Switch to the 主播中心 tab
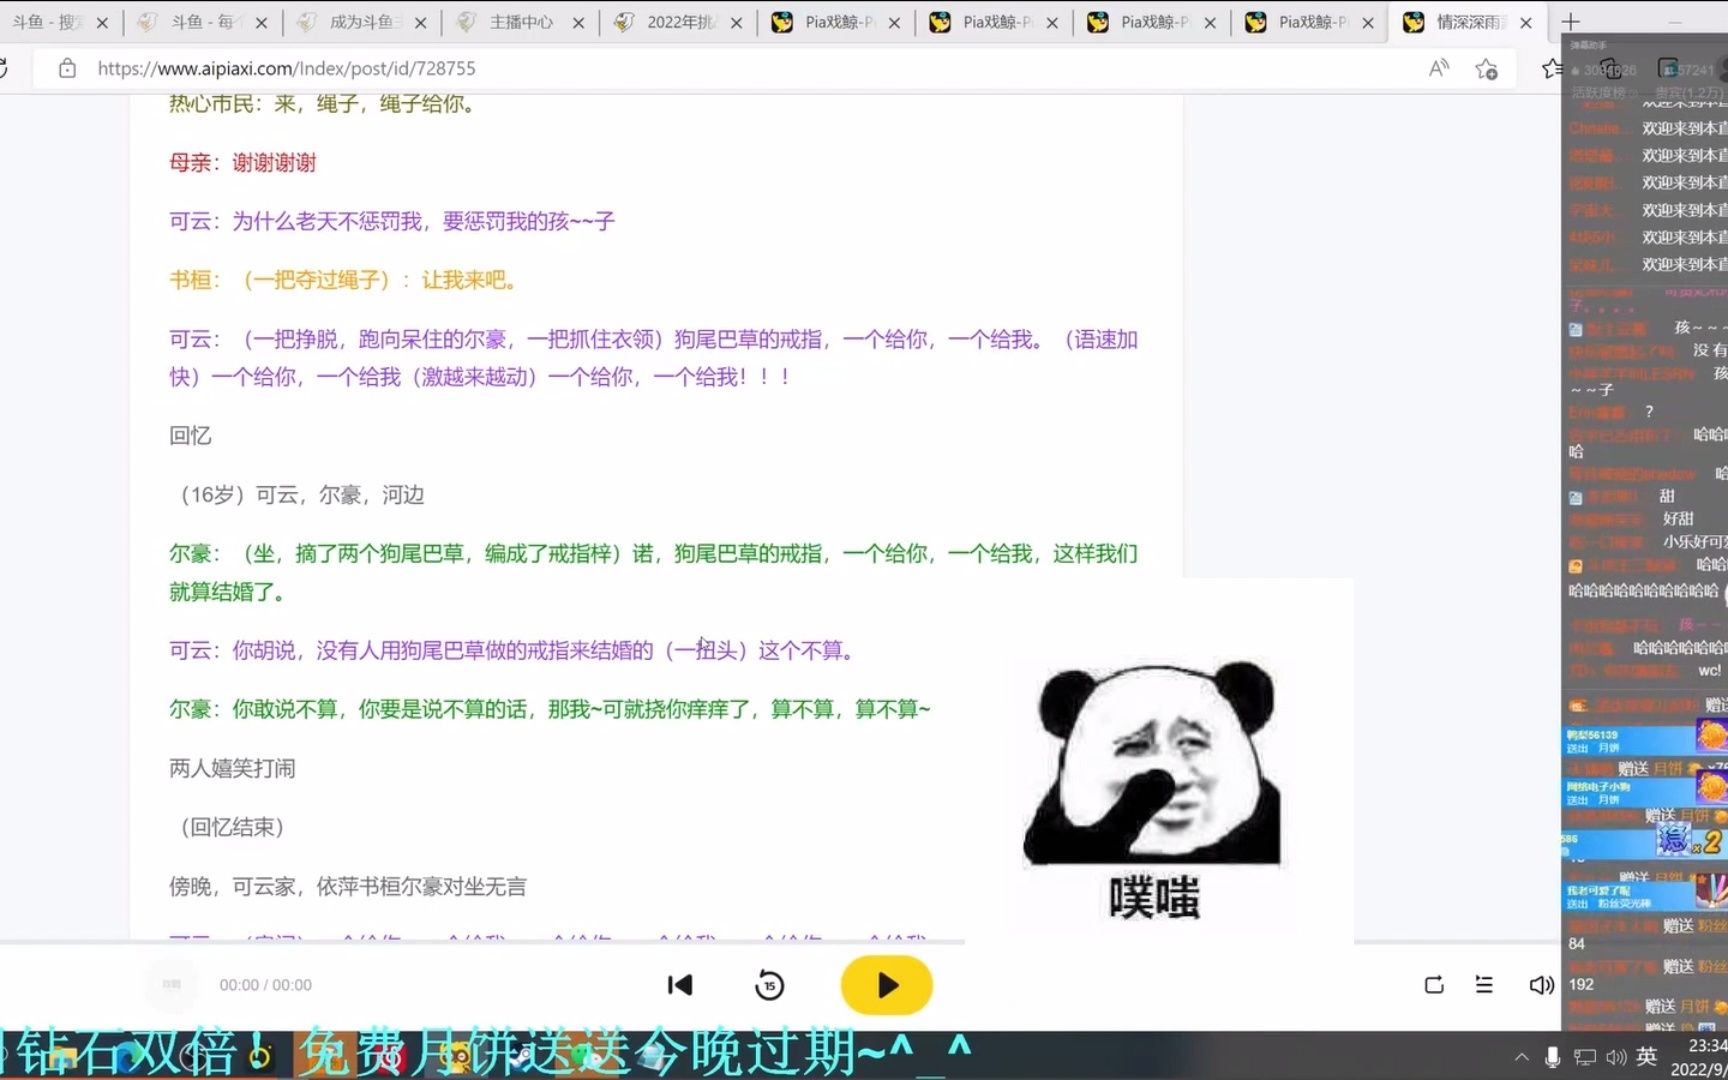The image size is (1728, 1080). click(522, 22)
